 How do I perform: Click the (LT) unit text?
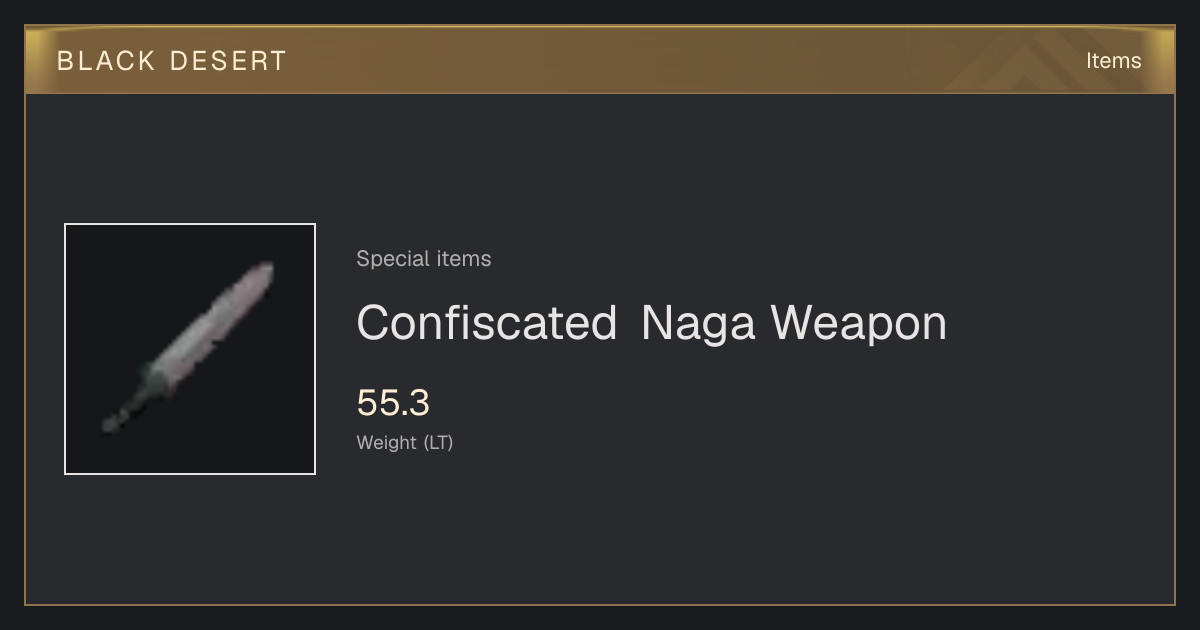pos(438,443)
